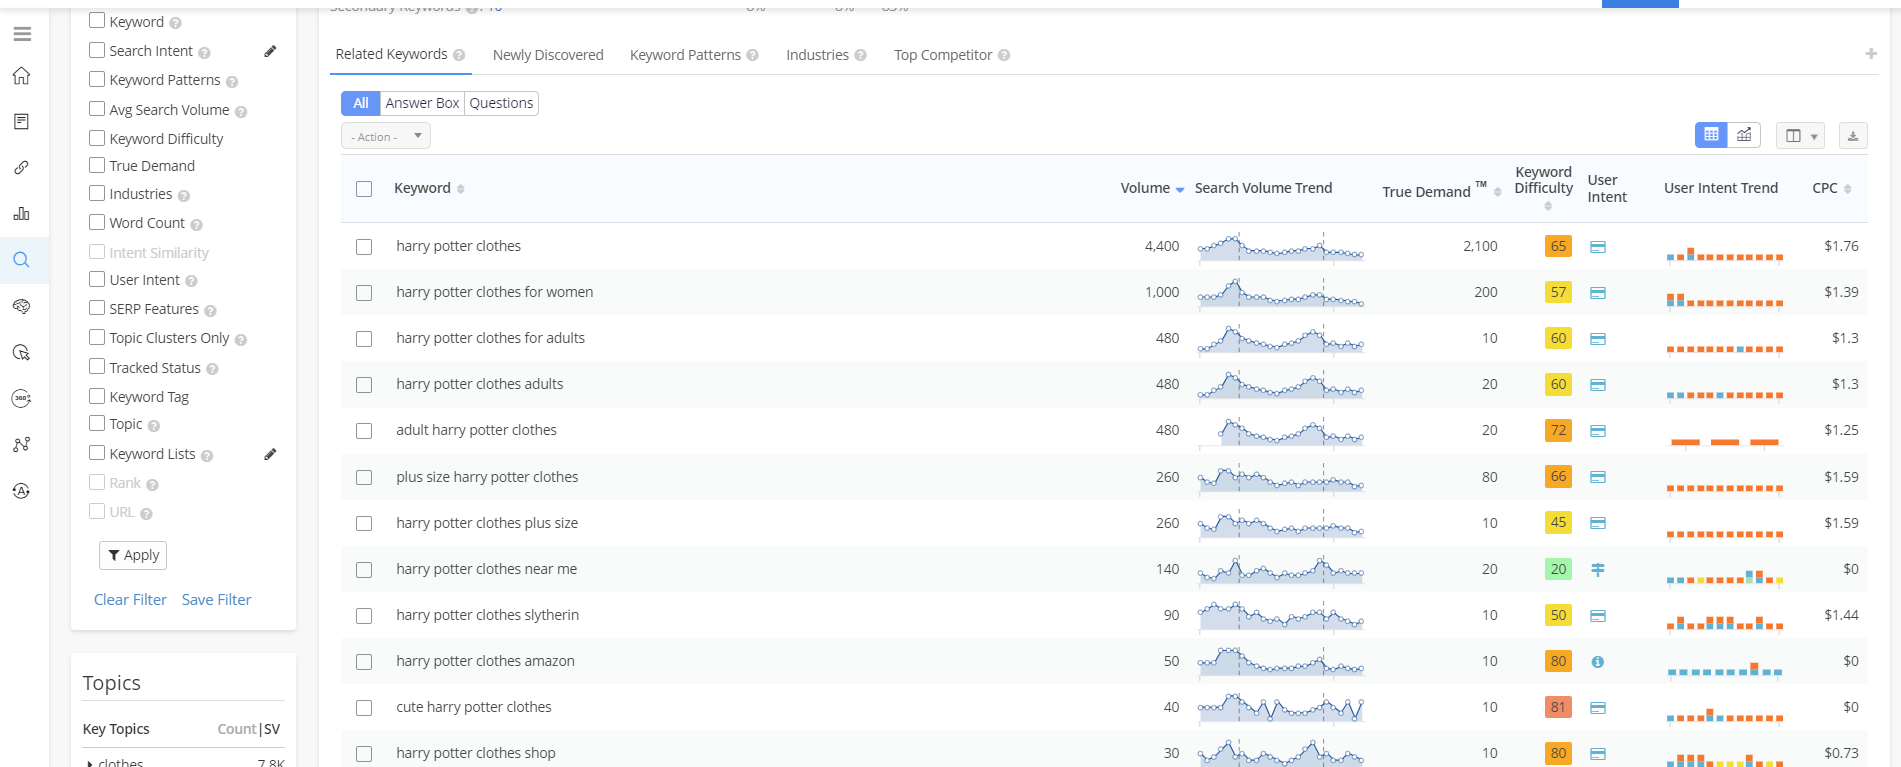Click the download export icon
This screenshot has width=1901, height=767.
[x=1852, y=136]
